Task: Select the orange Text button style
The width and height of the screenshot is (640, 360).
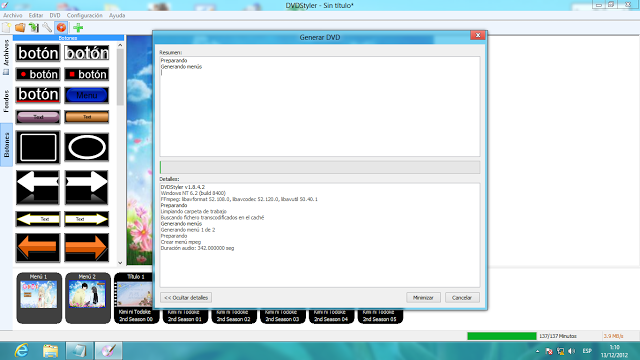Action: [87, 117]
